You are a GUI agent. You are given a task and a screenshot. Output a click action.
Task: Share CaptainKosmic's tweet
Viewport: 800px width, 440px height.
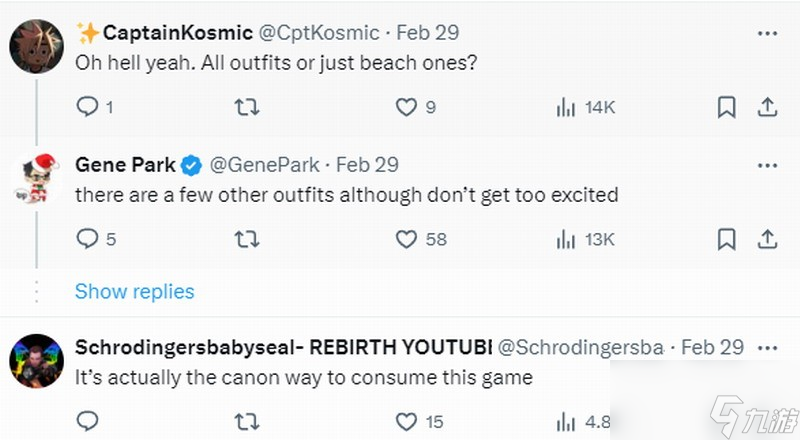[x=767, y=107]
